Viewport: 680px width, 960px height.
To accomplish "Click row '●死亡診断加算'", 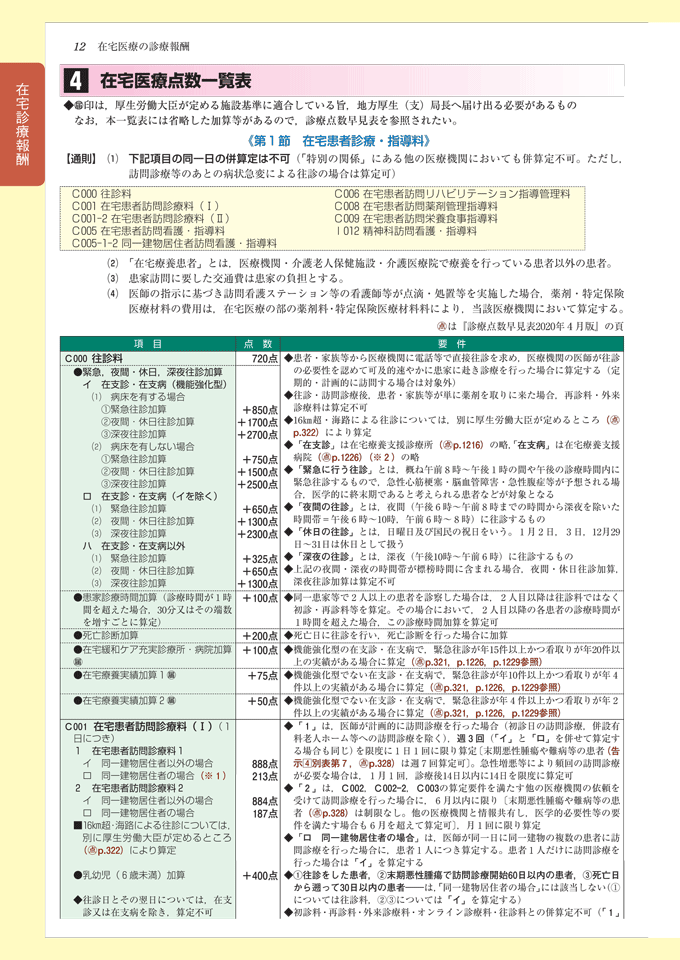I will tap(106, 635).
